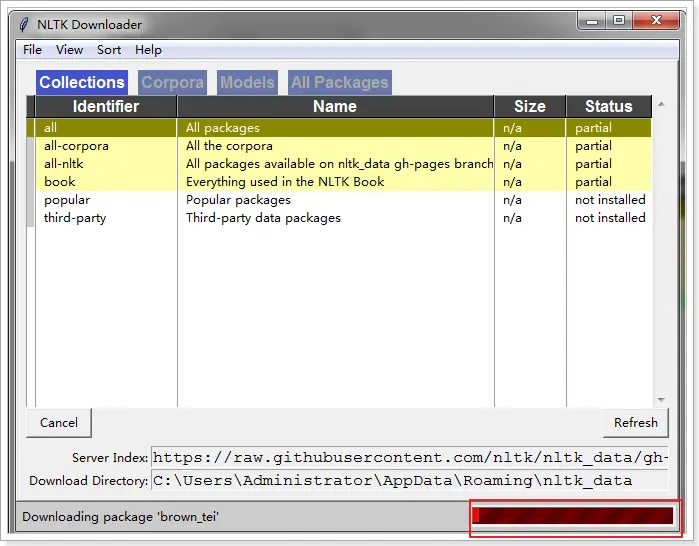Sort by the Identifier column header
The height and width of the screenshot is (546, 699).
click(x=106, y=107)
